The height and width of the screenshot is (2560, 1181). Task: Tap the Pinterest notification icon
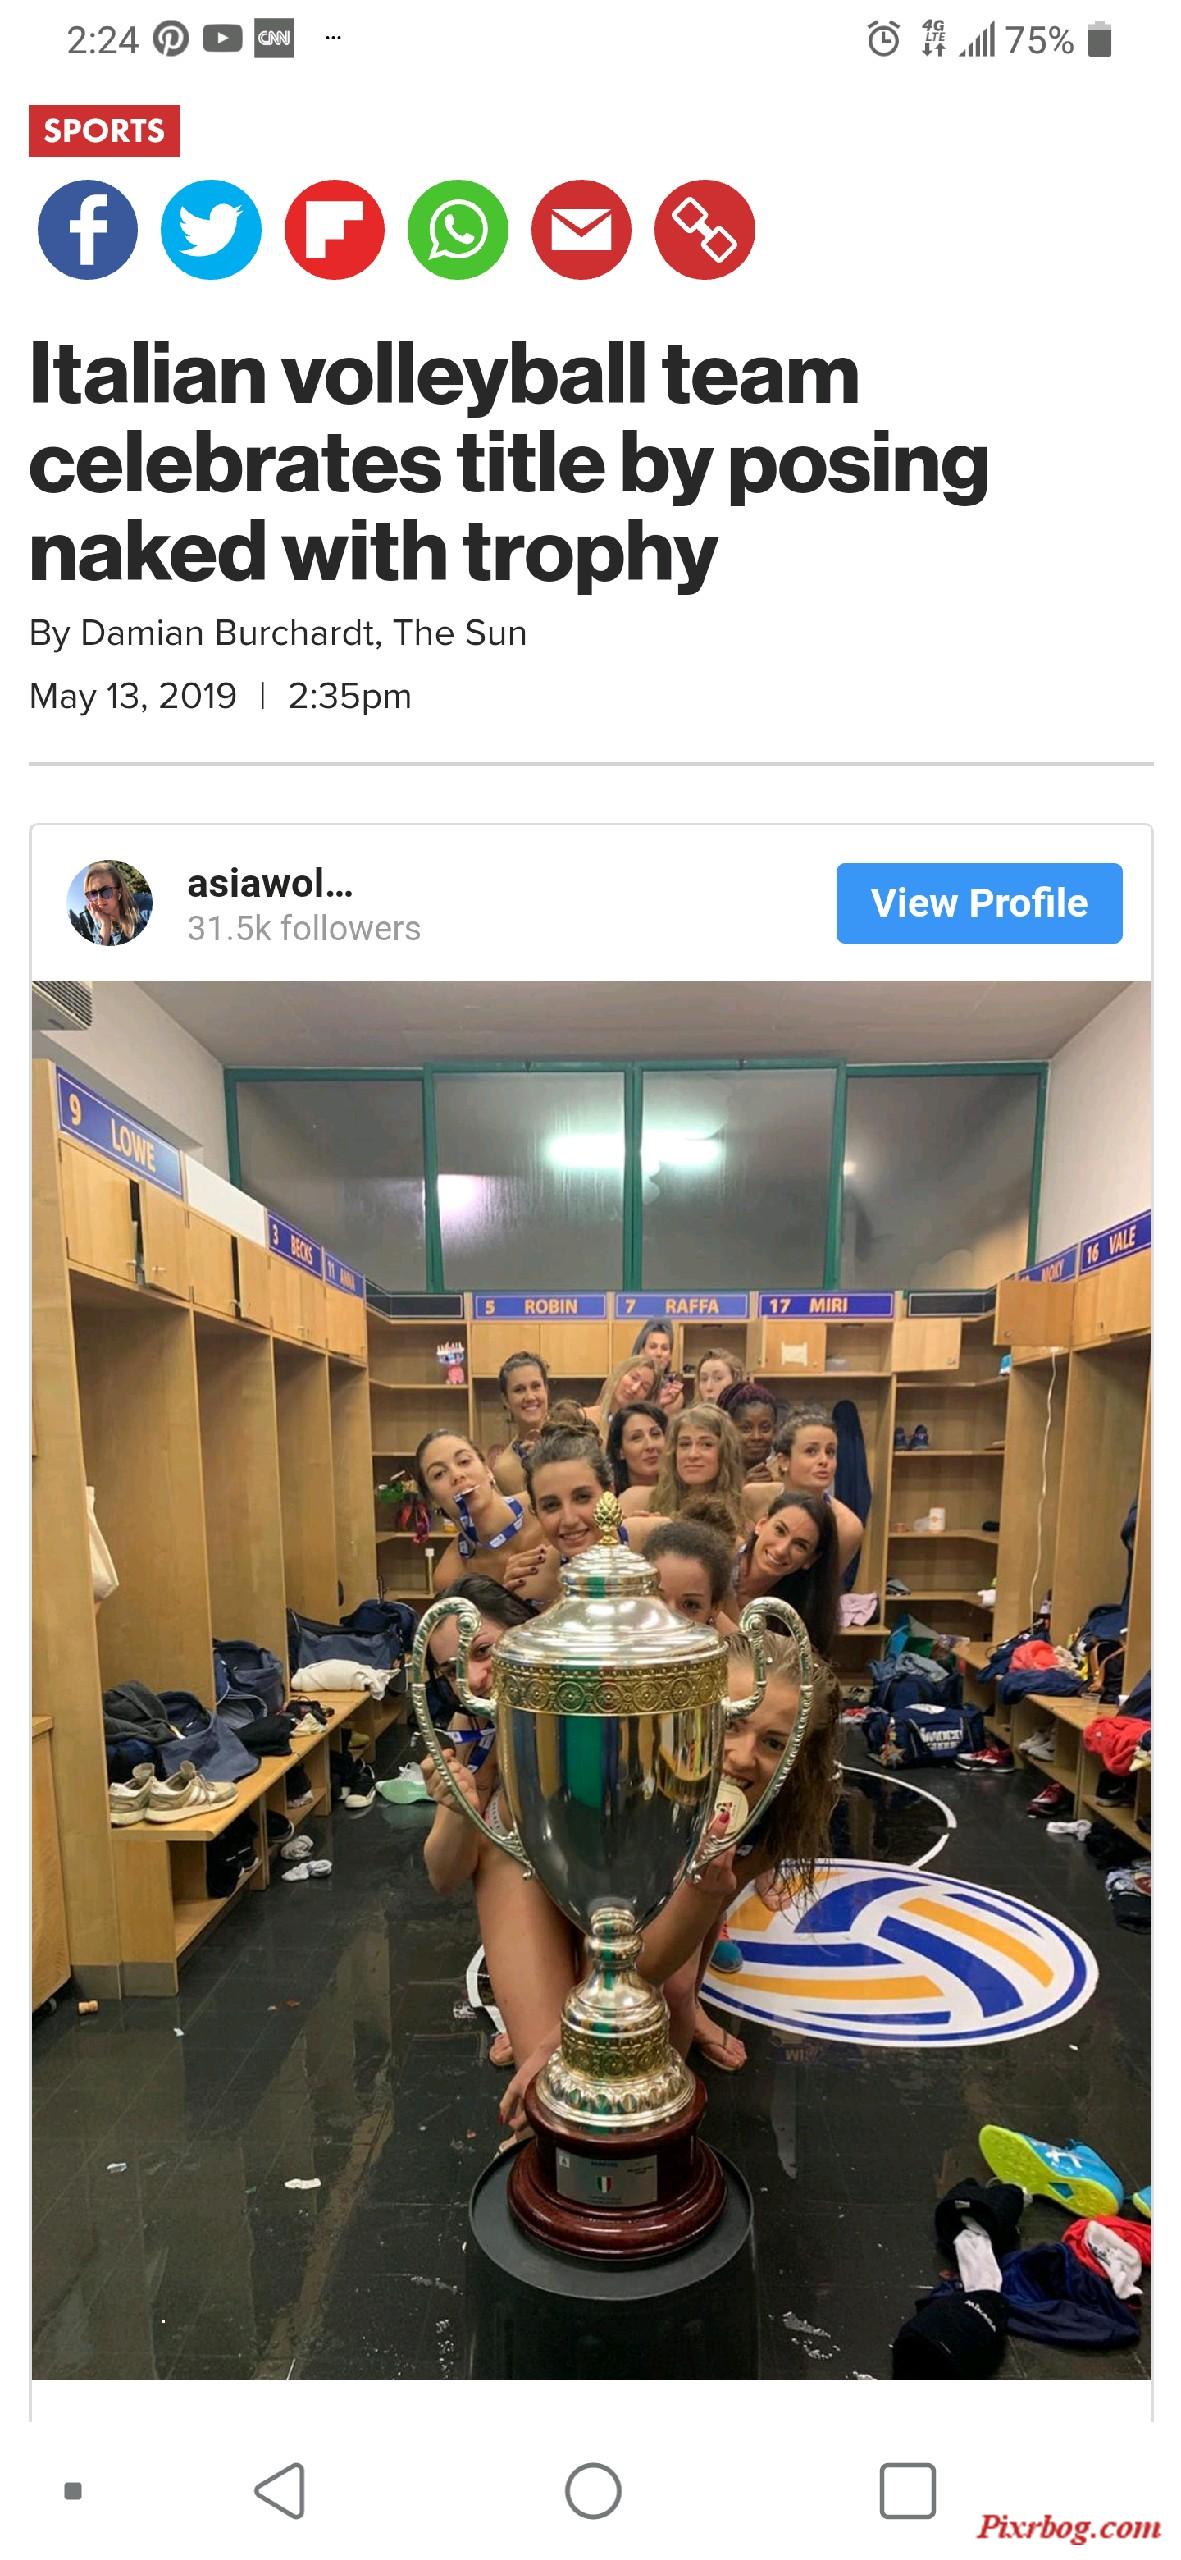[170, 40]
